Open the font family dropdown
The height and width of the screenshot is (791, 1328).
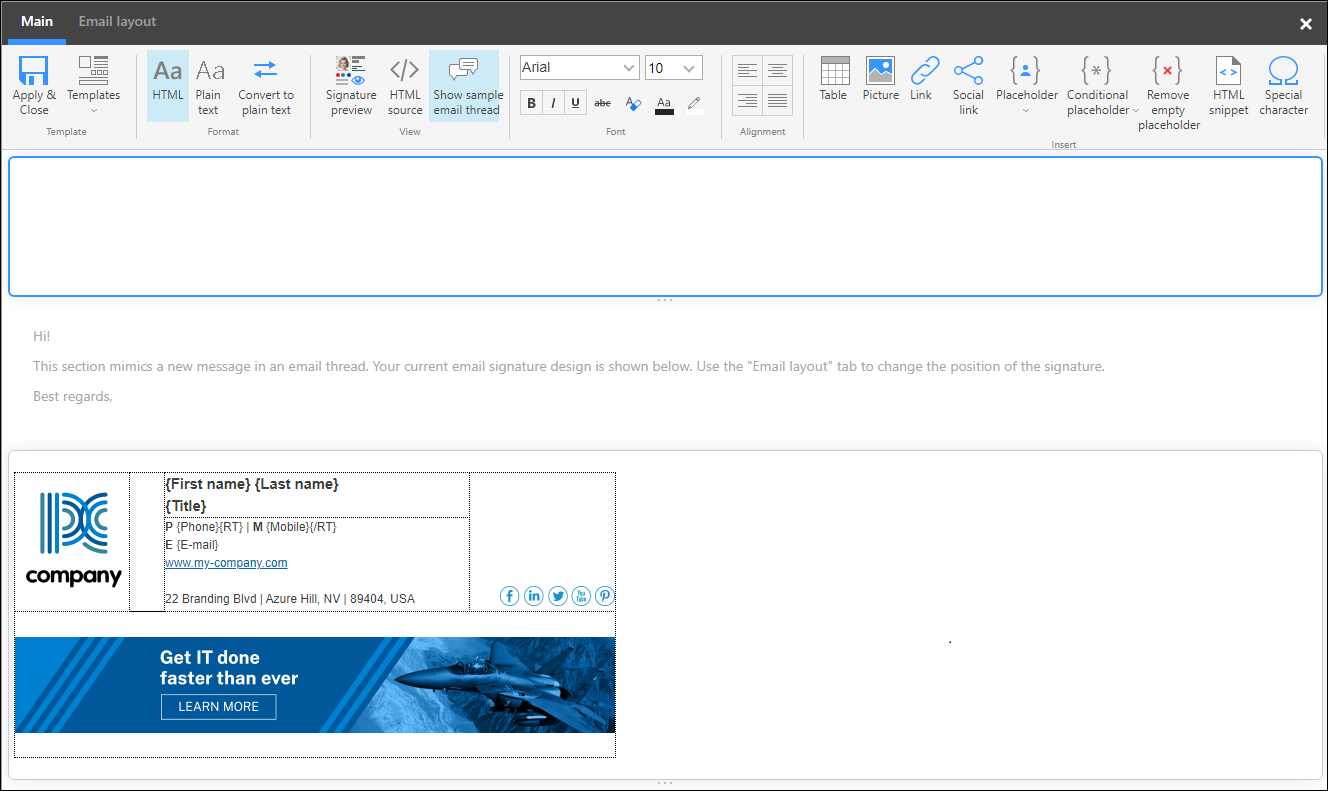pos(629,67)
